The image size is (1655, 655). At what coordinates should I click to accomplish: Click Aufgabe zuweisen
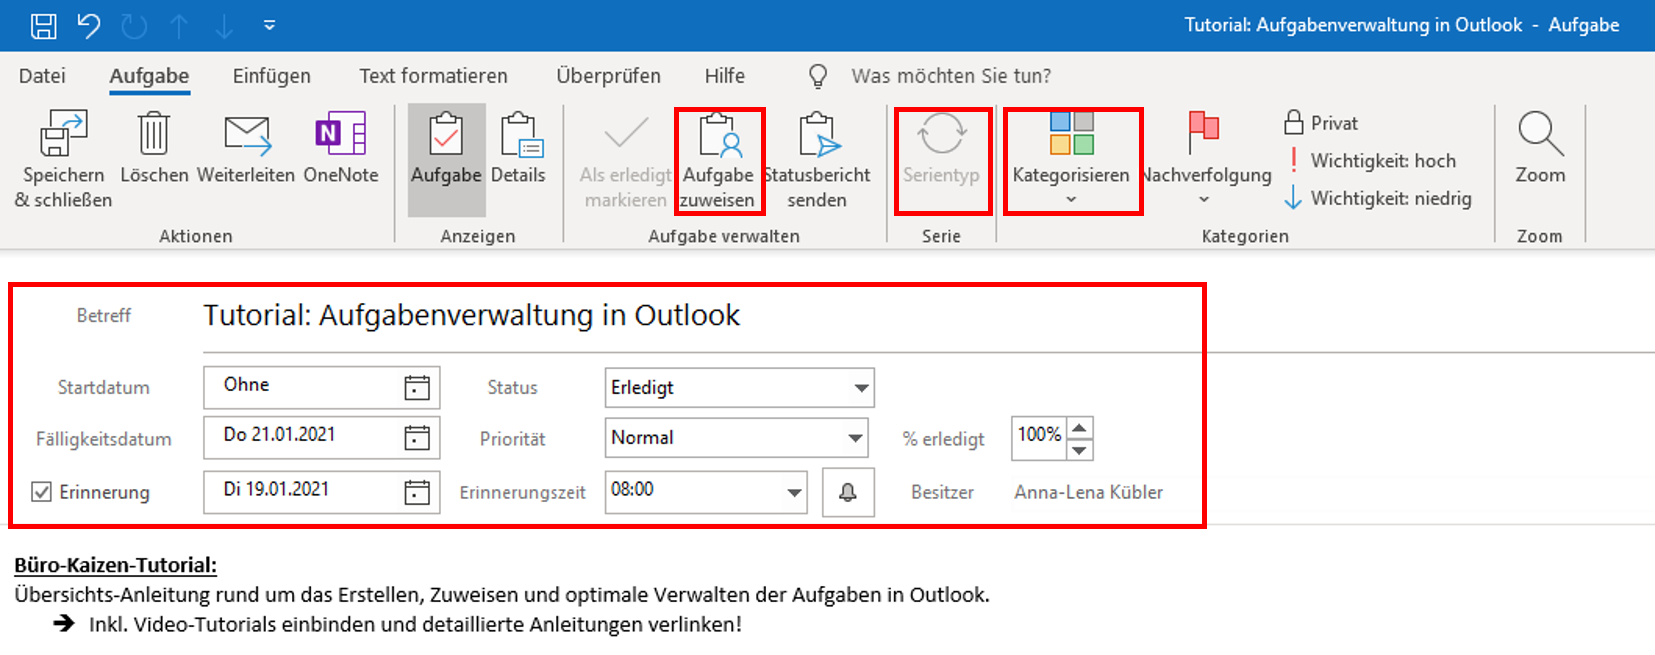click(718, 160)
